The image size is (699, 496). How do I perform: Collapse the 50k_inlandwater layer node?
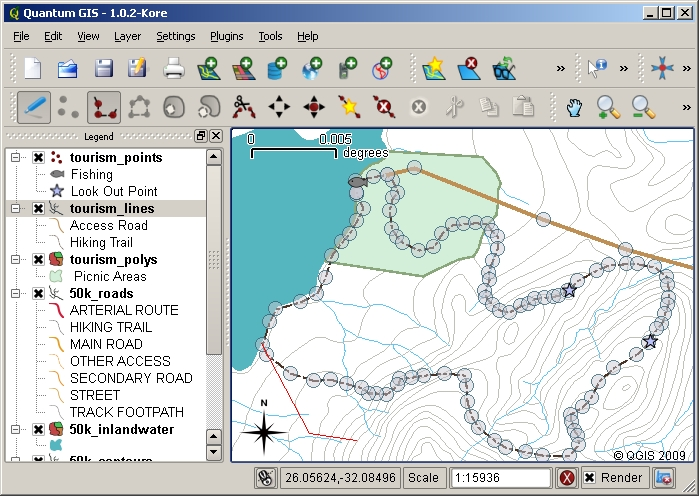pyautogui.click(x=16, y=430)
